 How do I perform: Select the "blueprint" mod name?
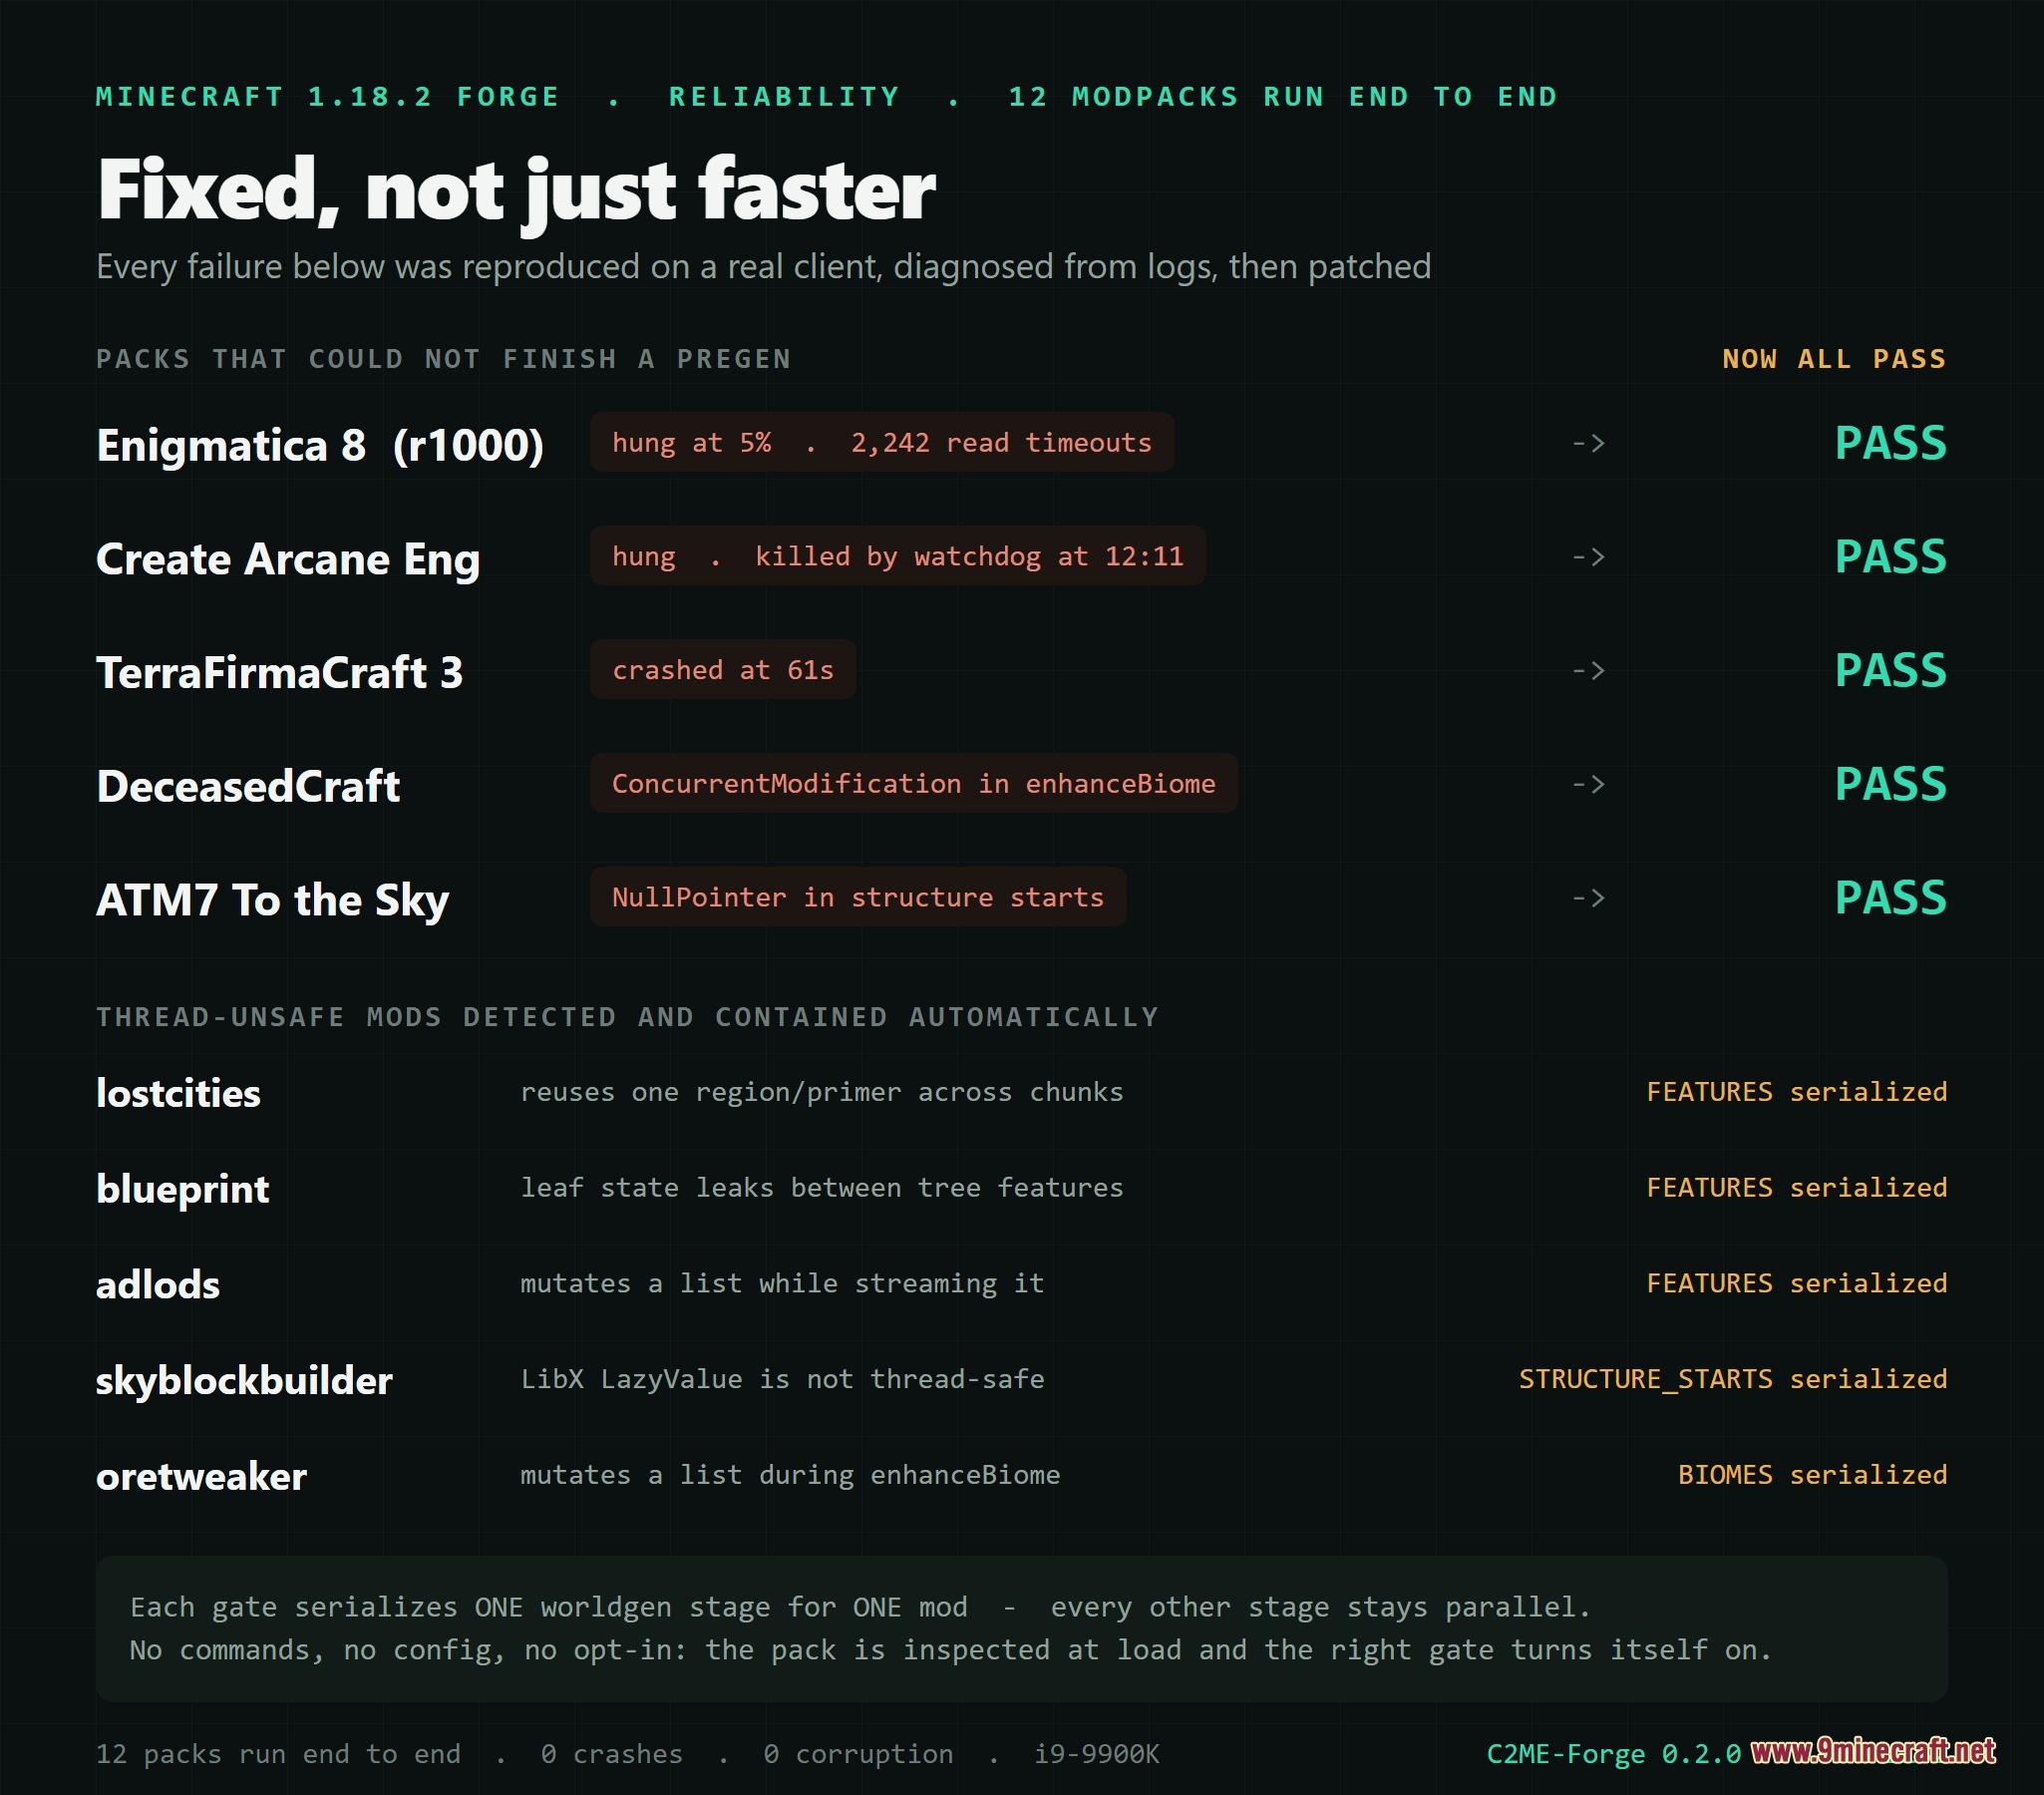182,1189
